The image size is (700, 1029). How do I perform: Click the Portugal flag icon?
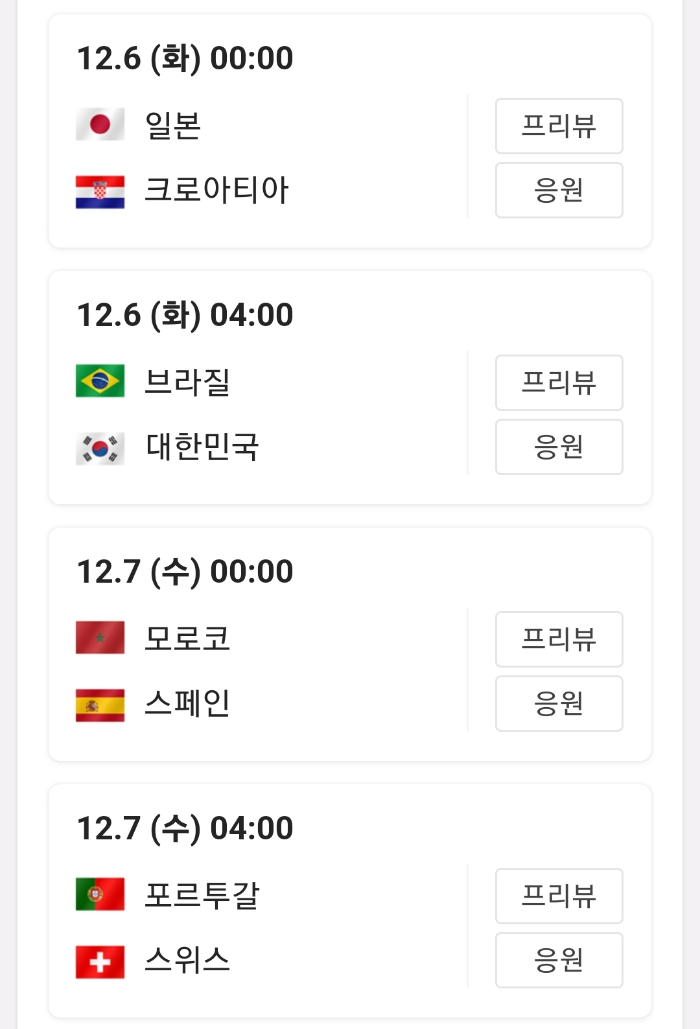[x=99, y=896]
